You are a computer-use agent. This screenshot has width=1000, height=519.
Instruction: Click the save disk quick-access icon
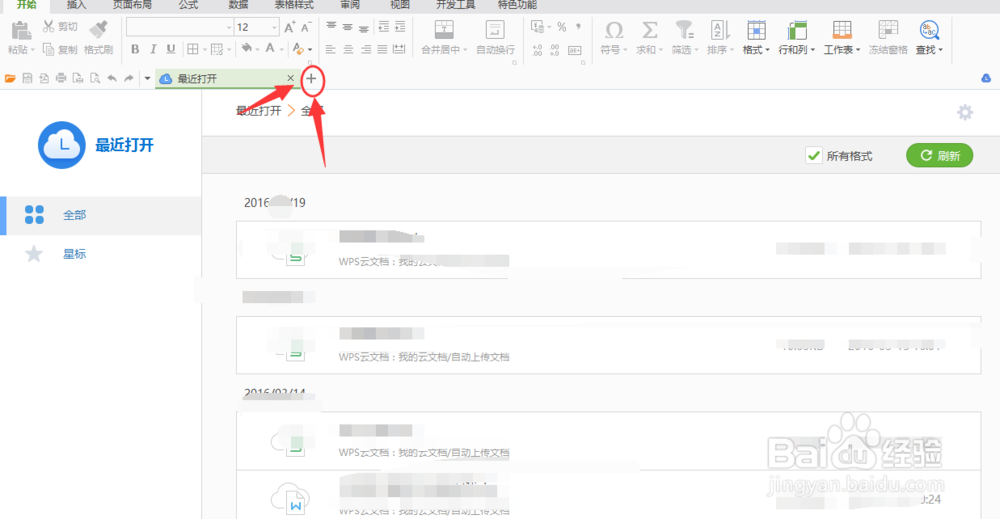click(x=27, y=78)
